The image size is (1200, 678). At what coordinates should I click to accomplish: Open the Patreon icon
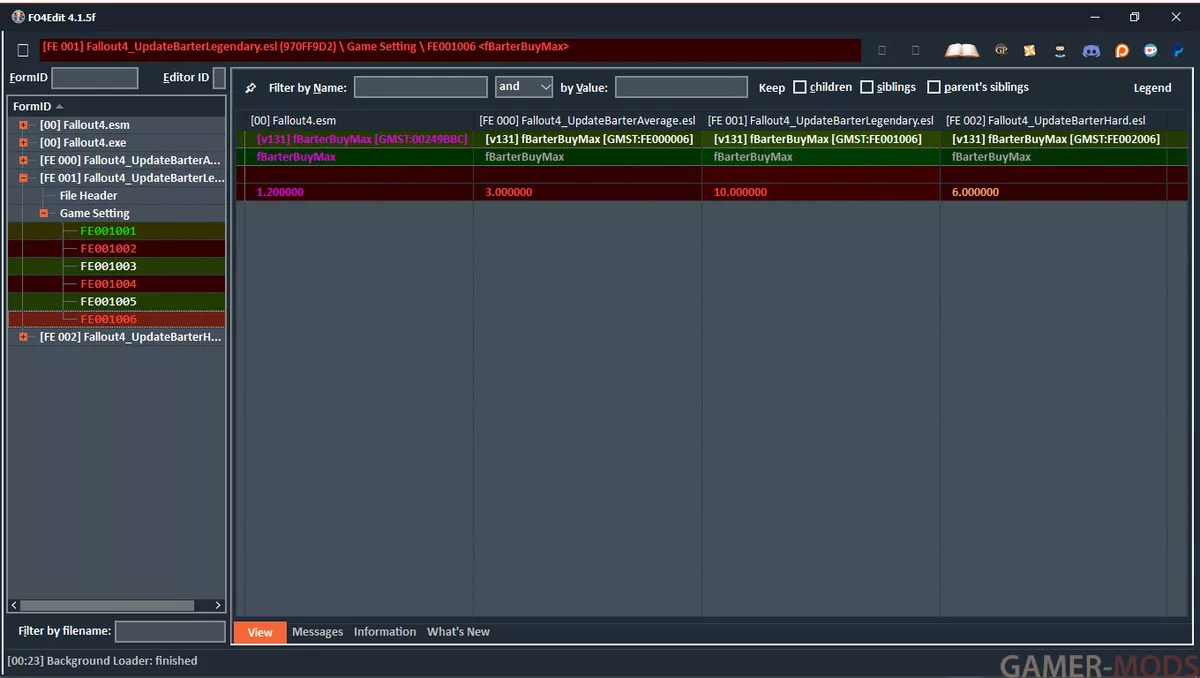1122,50
